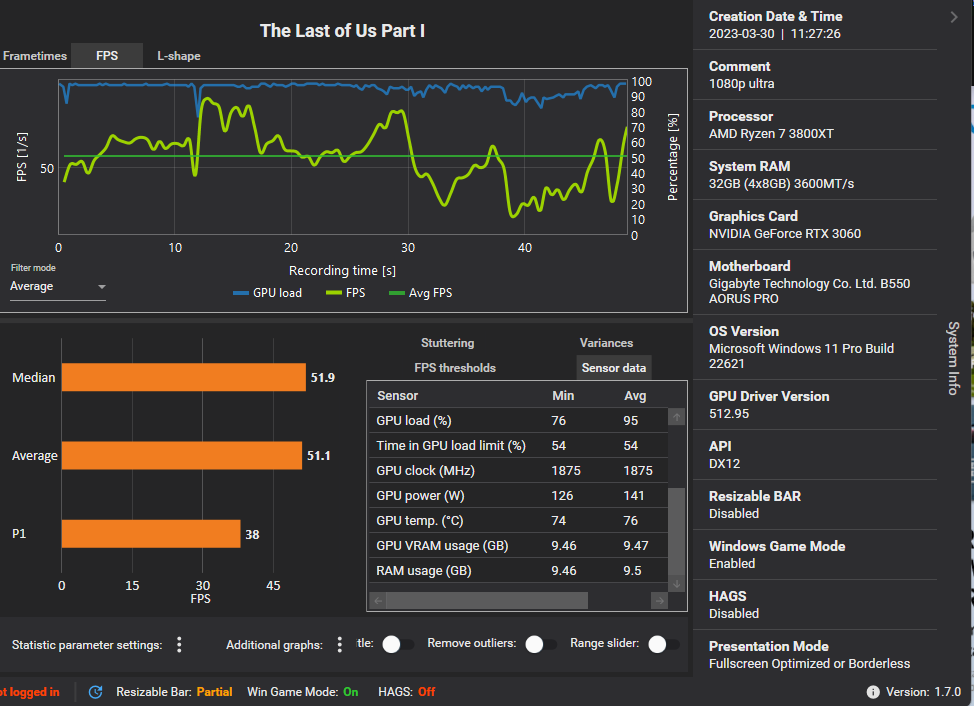The image size is (974, 706).
Task: Click the sensor table horizontal scrollbar thumb
Action: tap(486, 600)
